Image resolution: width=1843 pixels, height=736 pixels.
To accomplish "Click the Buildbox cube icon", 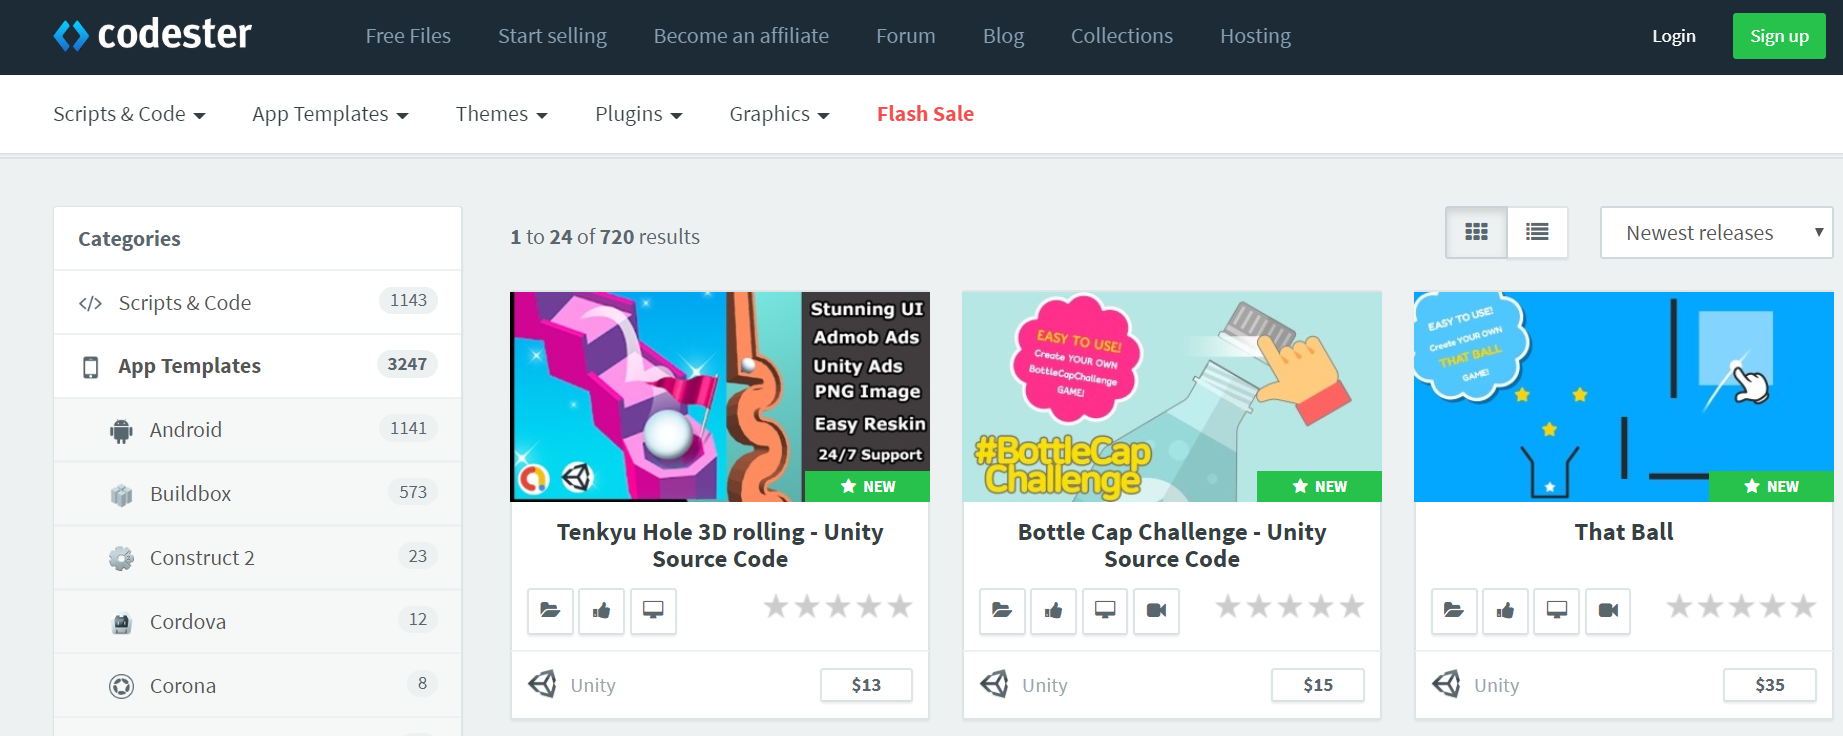I will click(121, 495).
